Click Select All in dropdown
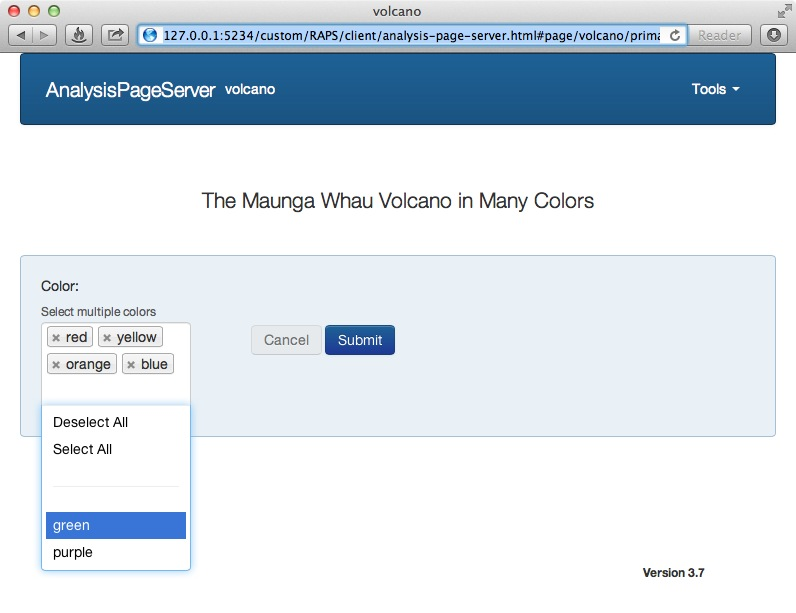796x613 pixels. pyautogui.click(x=83, y=449)
